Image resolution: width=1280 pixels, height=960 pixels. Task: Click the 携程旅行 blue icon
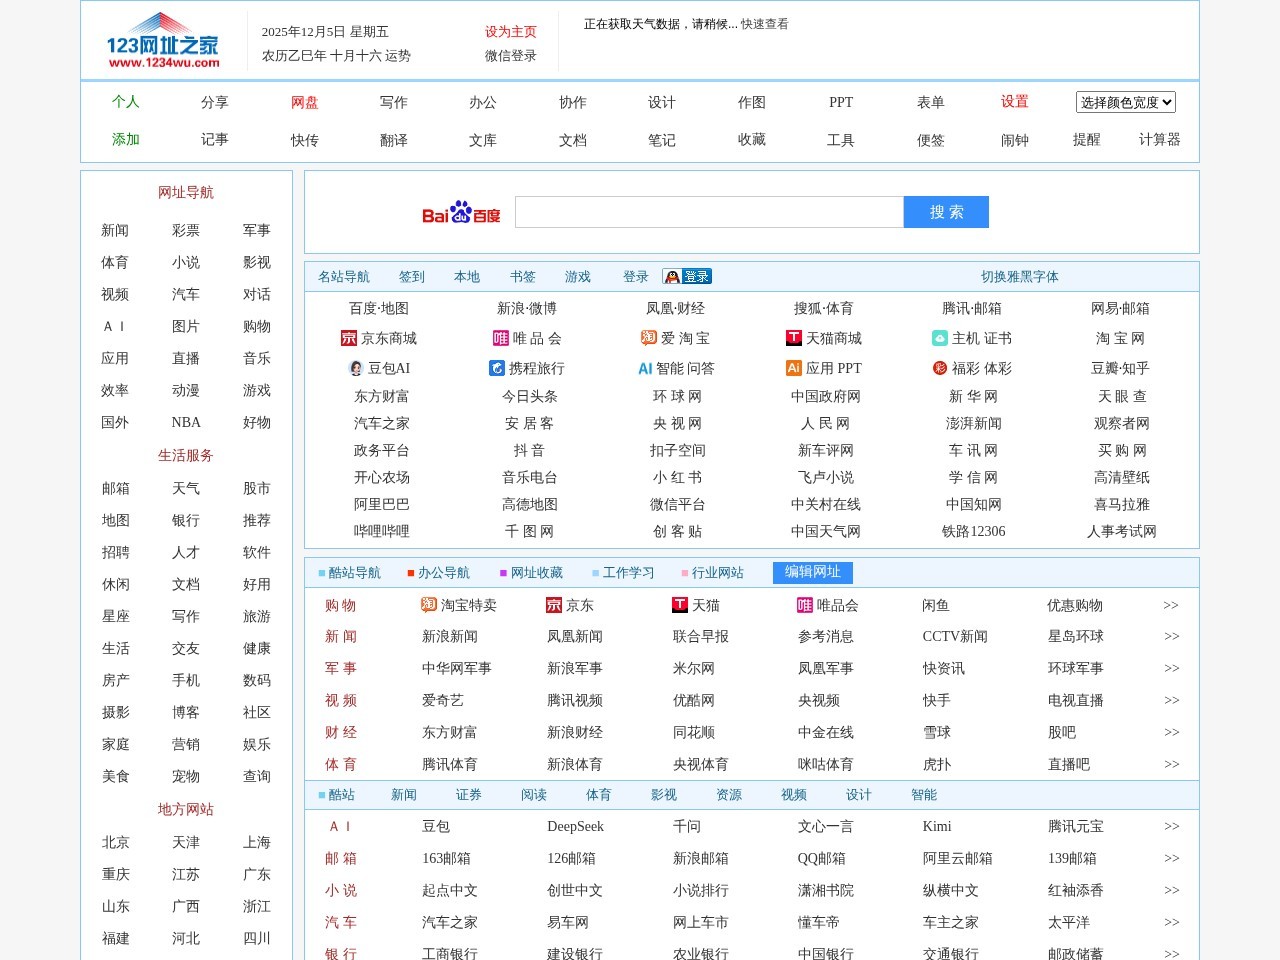(x=497, y=368)
